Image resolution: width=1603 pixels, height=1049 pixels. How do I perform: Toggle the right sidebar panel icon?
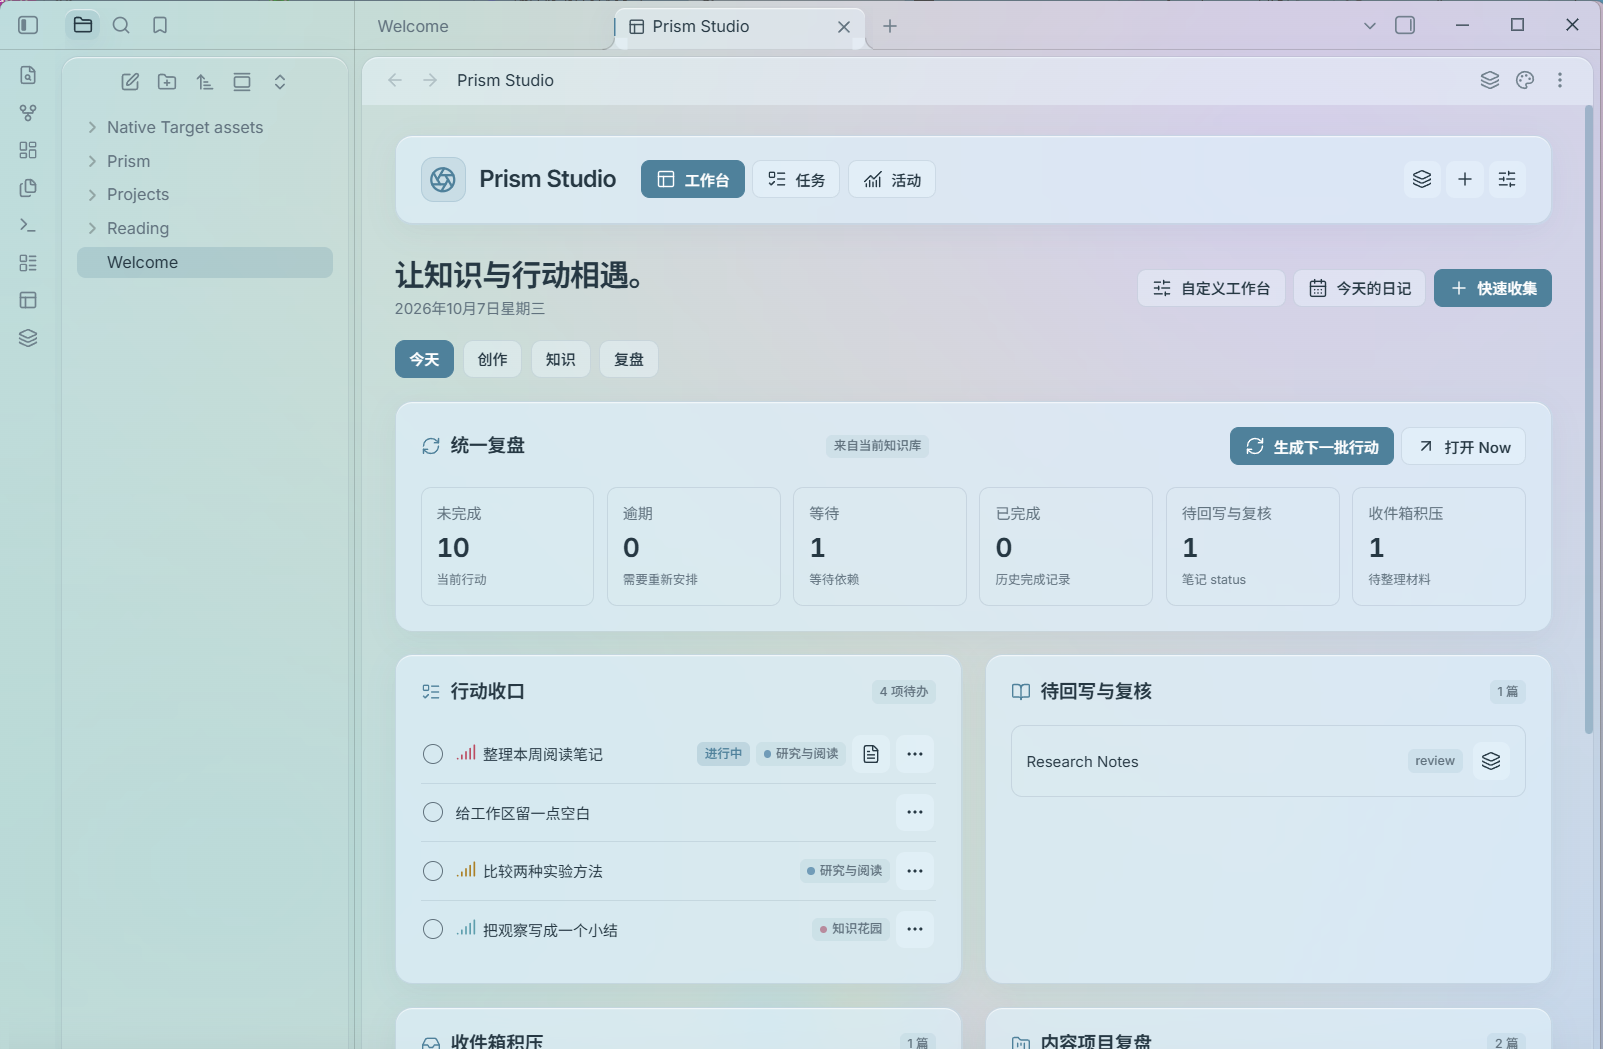pyautogui.click(x=1405, y=25)
